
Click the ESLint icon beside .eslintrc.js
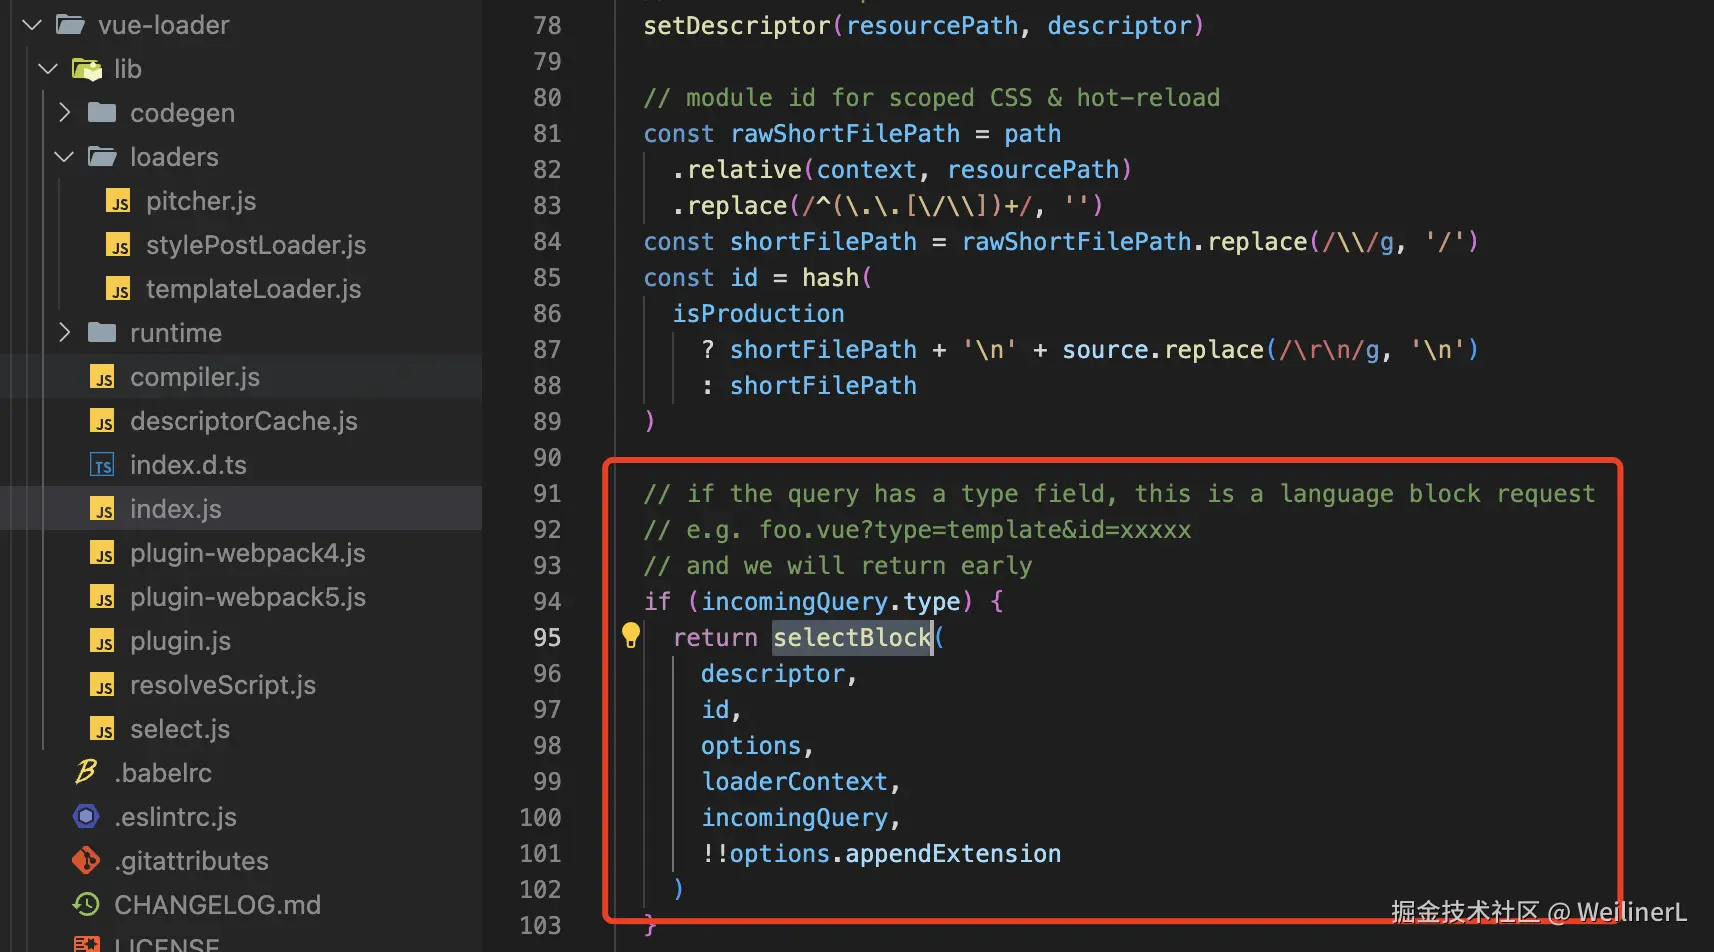click(86, 817)
